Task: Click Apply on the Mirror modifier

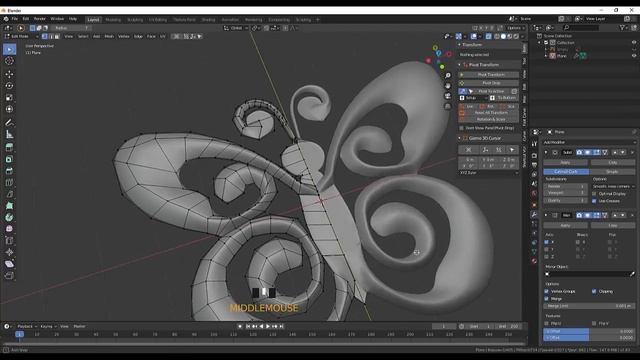Action: [x=565, y=225]
